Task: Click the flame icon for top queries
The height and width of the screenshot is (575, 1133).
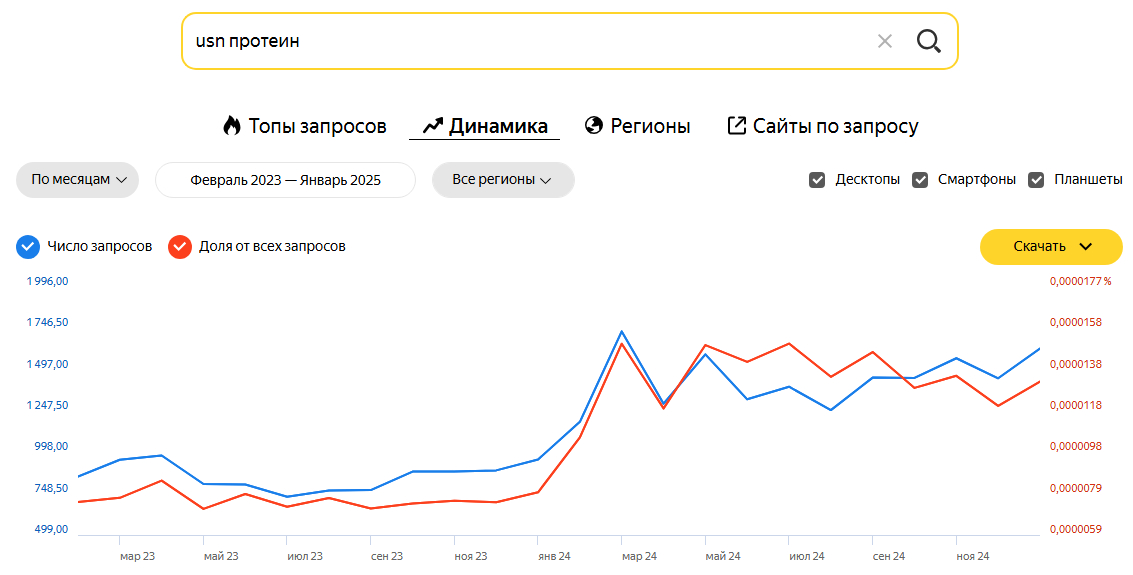Action: (x=232, y=126)
